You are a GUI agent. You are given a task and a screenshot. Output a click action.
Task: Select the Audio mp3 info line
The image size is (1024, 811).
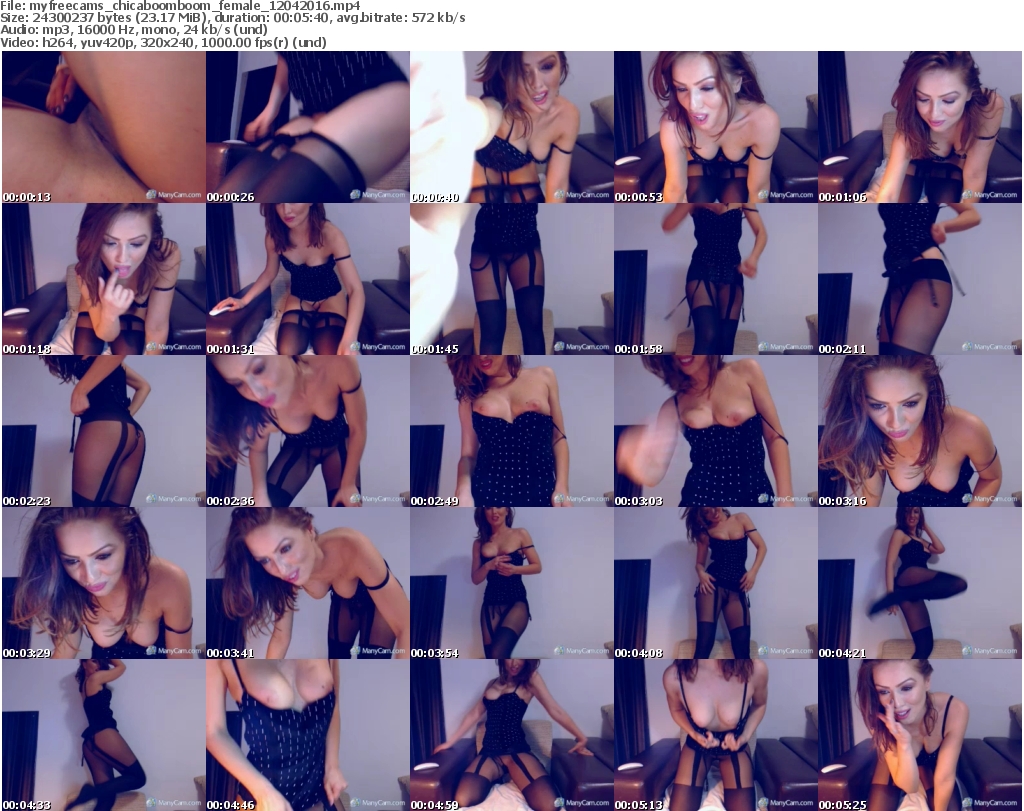tap(134, 30)
